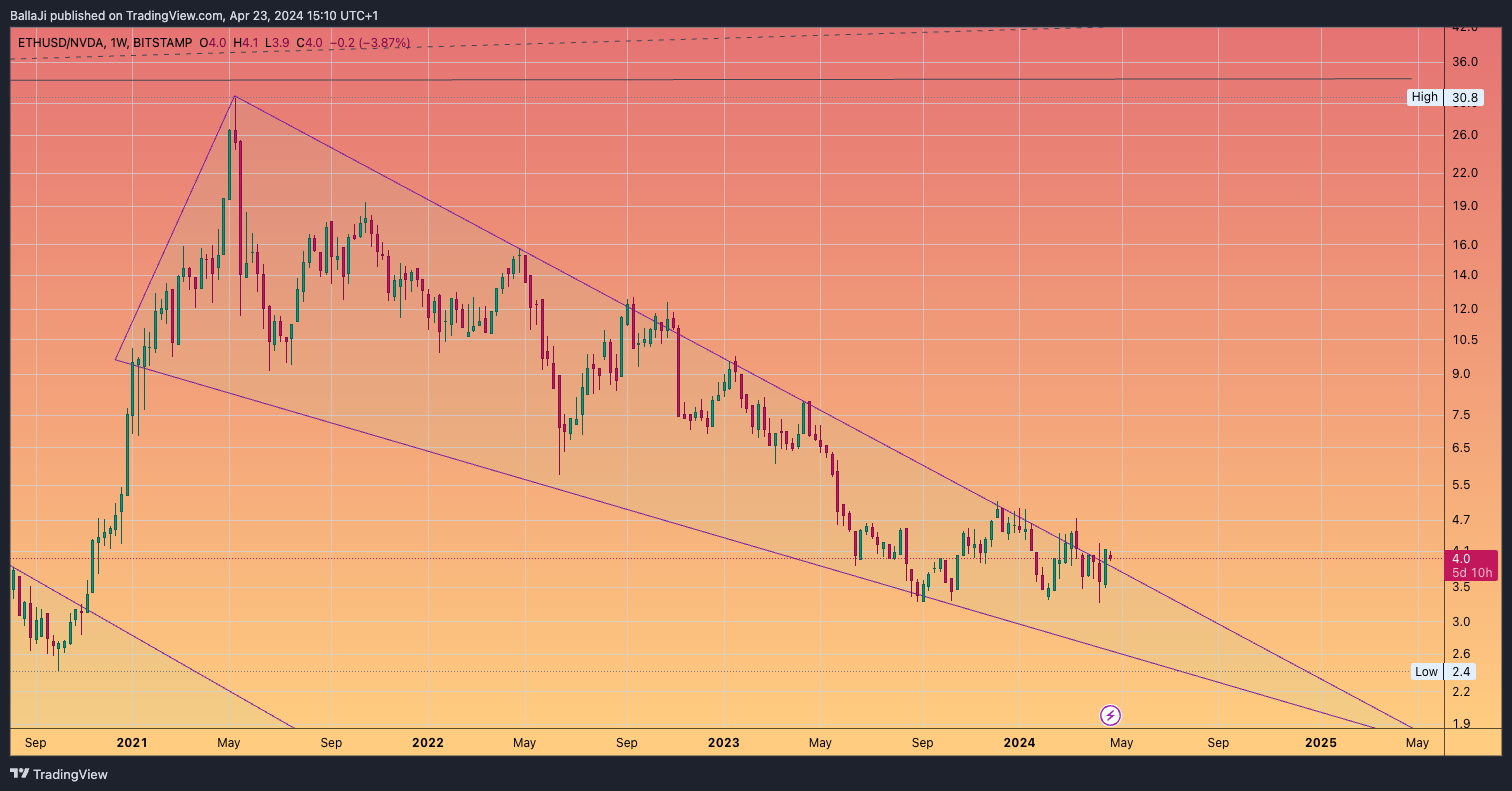Click the 'Apr 23, 2024 15:10 UTC+1' timestamp
This screenshot has height=791, width=1512.
pyautogui.click(x=304, y=16)
